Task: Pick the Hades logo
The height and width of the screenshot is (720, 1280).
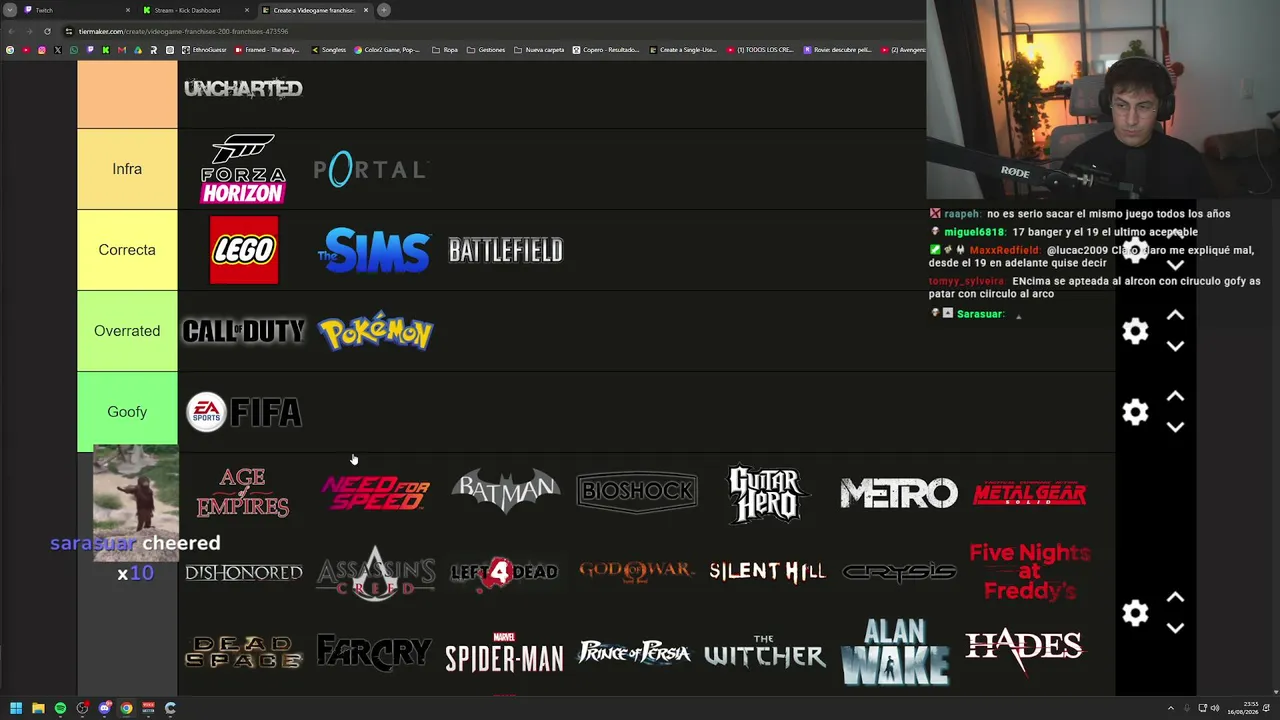Action: (1025, 648)
